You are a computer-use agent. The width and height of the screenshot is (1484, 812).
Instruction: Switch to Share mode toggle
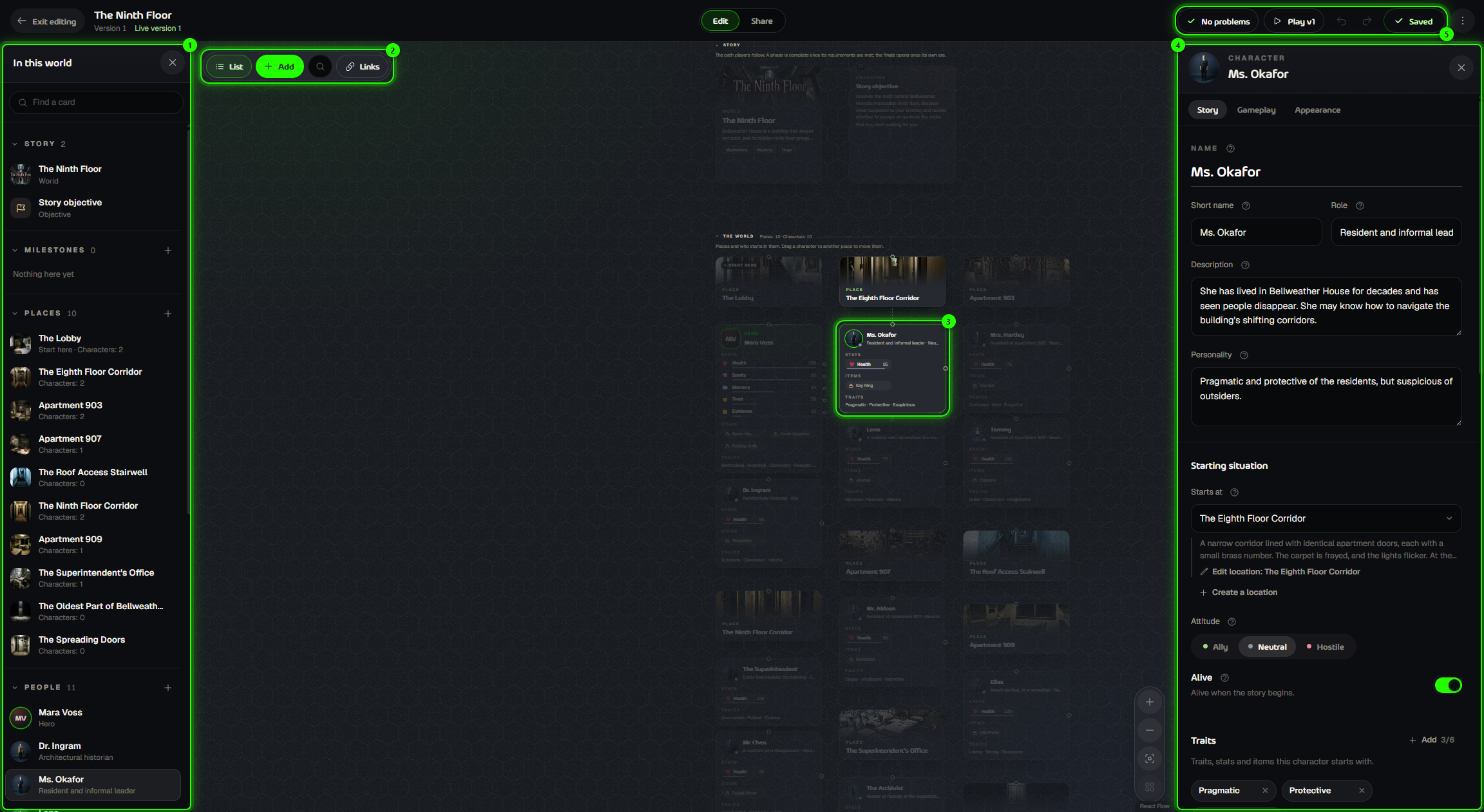tap(762, 21)
